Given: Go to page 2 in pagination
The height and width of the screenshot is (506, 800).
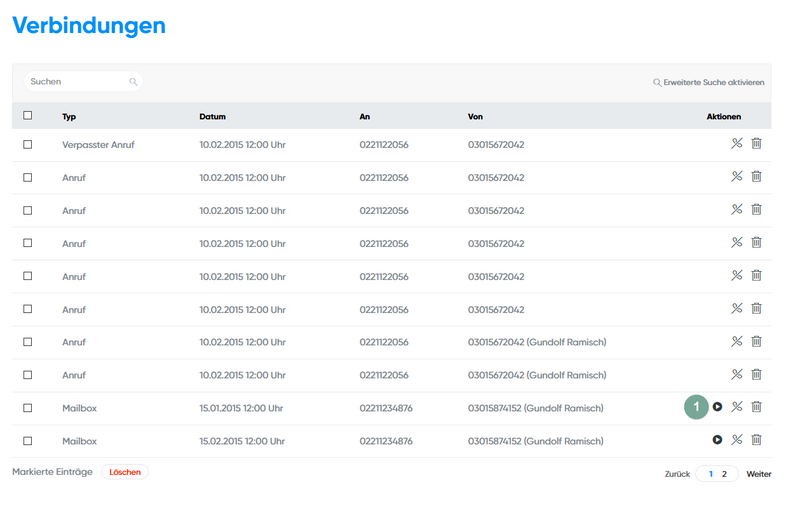Looking at the screenshot, I should 724,474.
